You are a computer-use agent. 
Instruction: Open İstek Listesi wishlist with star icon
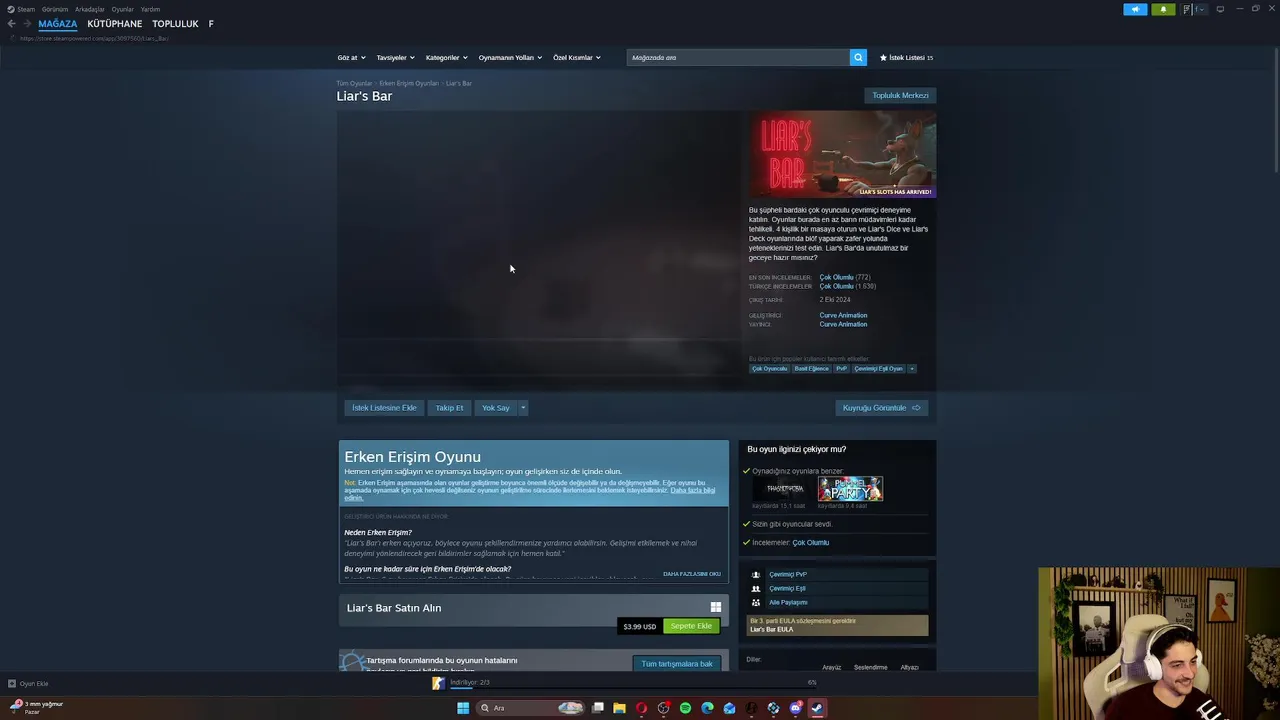[906, 58]
